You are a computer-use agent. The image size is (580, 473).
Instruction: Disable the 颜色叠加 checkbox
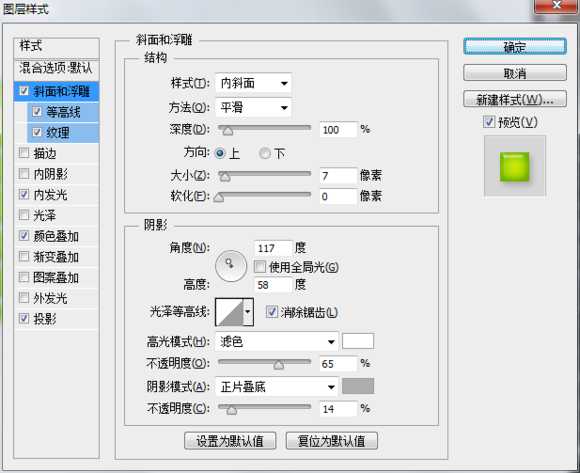click(24, 236)
